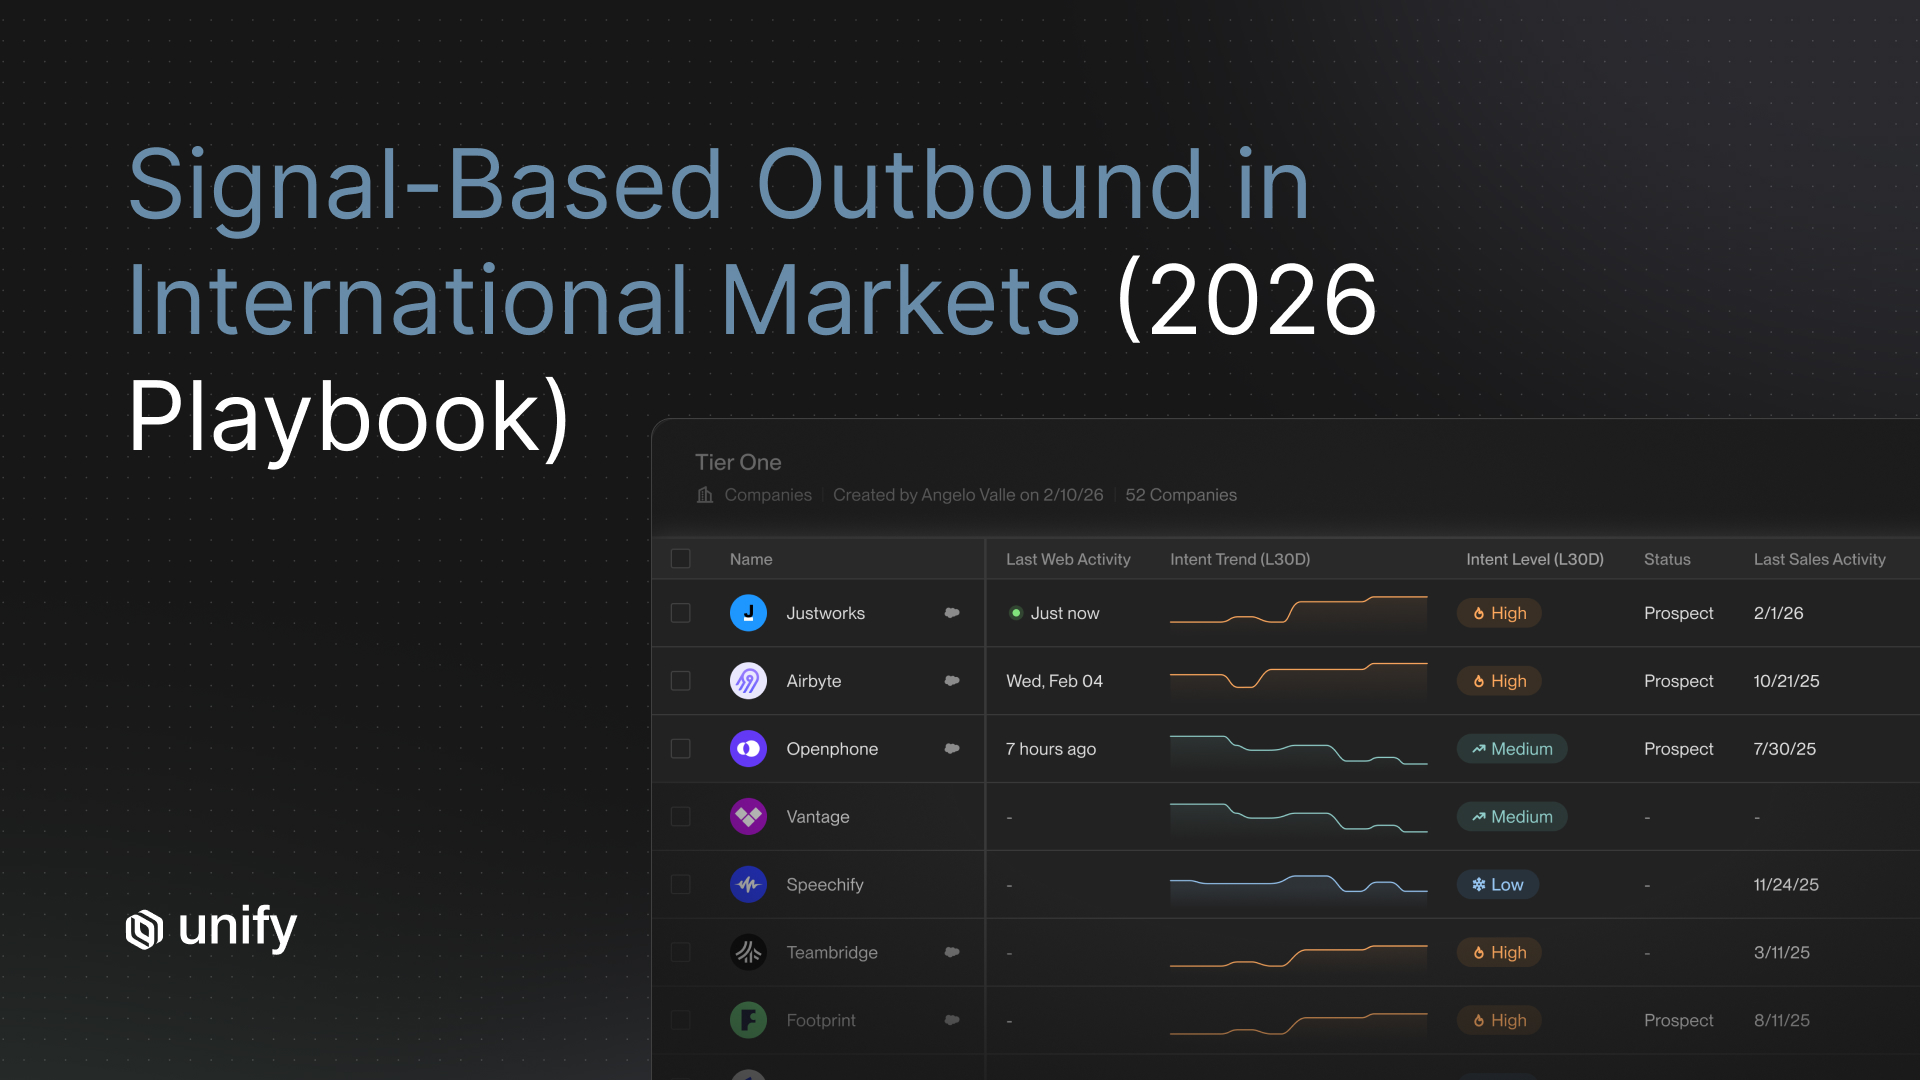Screen dimensions: 1920x1080
Task: Click the Companies label under Tier One
Action: (x=768, y=495)
